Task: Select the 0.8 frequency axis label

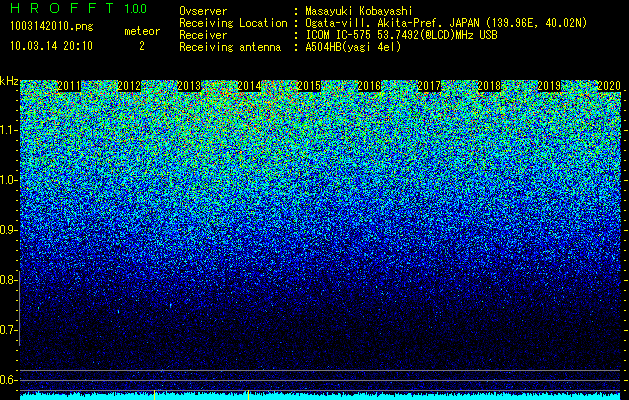Action: [x=8, y=280]
